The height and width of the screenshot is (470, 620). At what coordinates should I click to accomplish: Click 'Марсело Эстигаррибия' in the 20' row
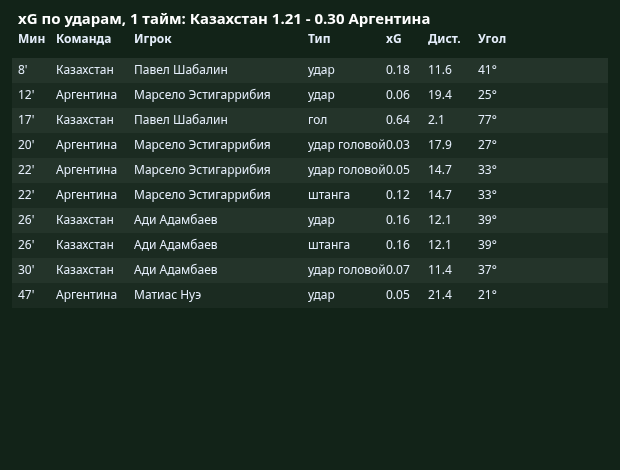point(202,145)
